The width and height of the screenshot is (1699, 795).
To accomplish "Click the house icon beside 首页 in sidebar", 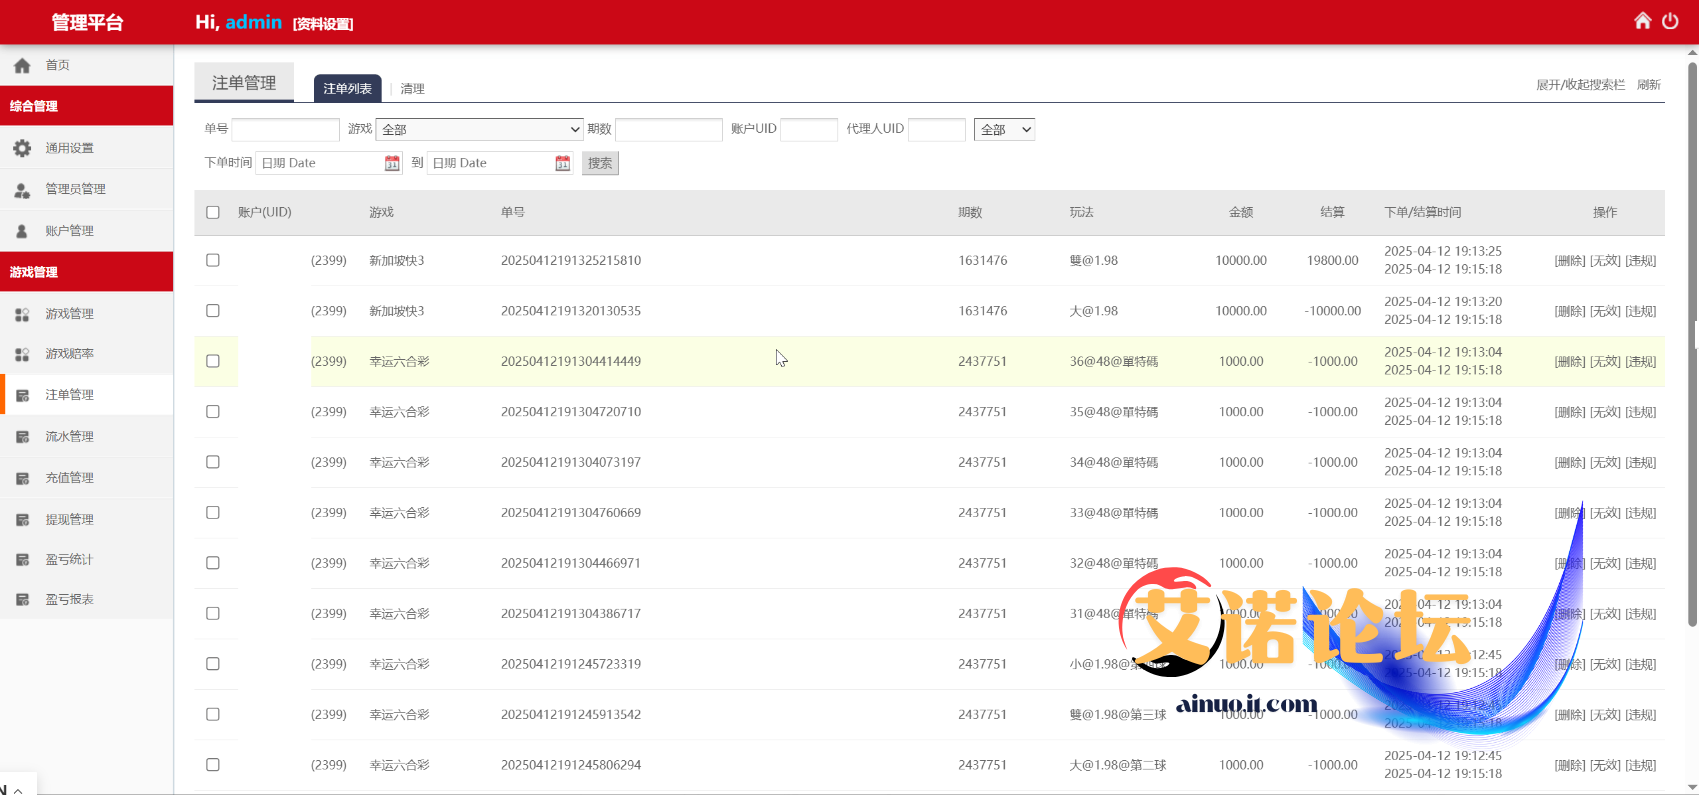I will (x=22, y=66).
